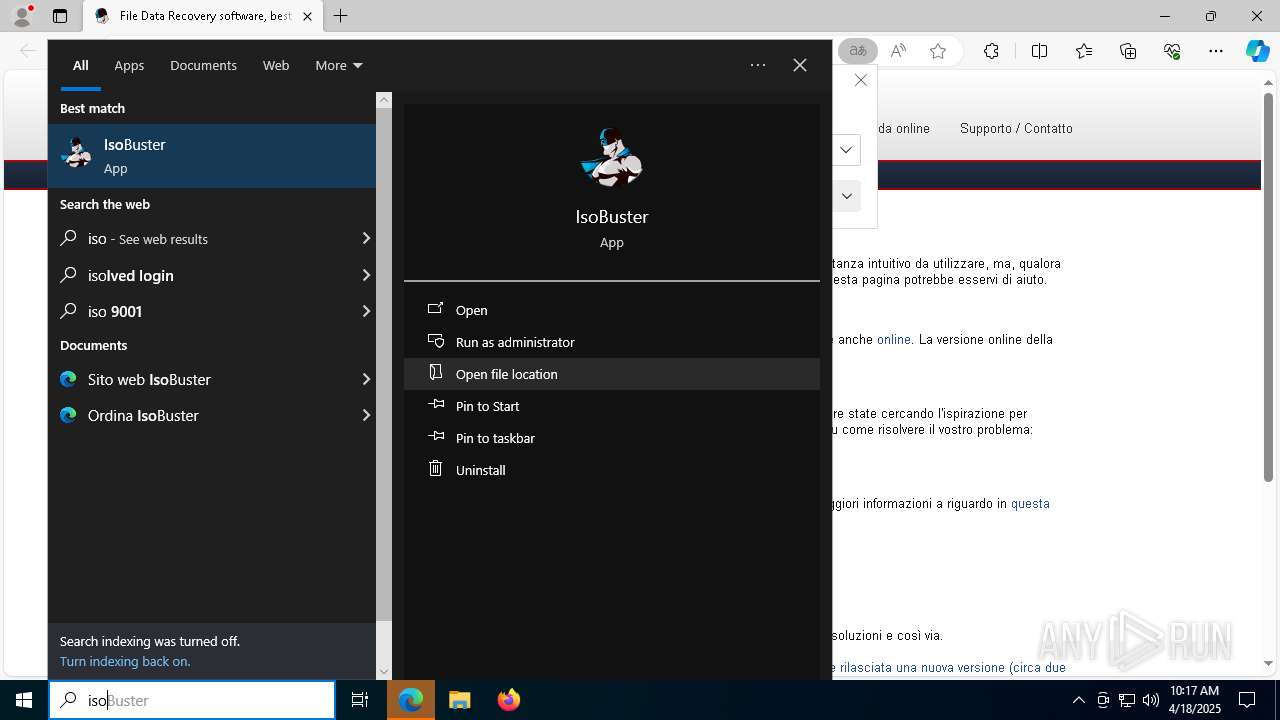Click the Edge translate icon

tap(858, 51)
